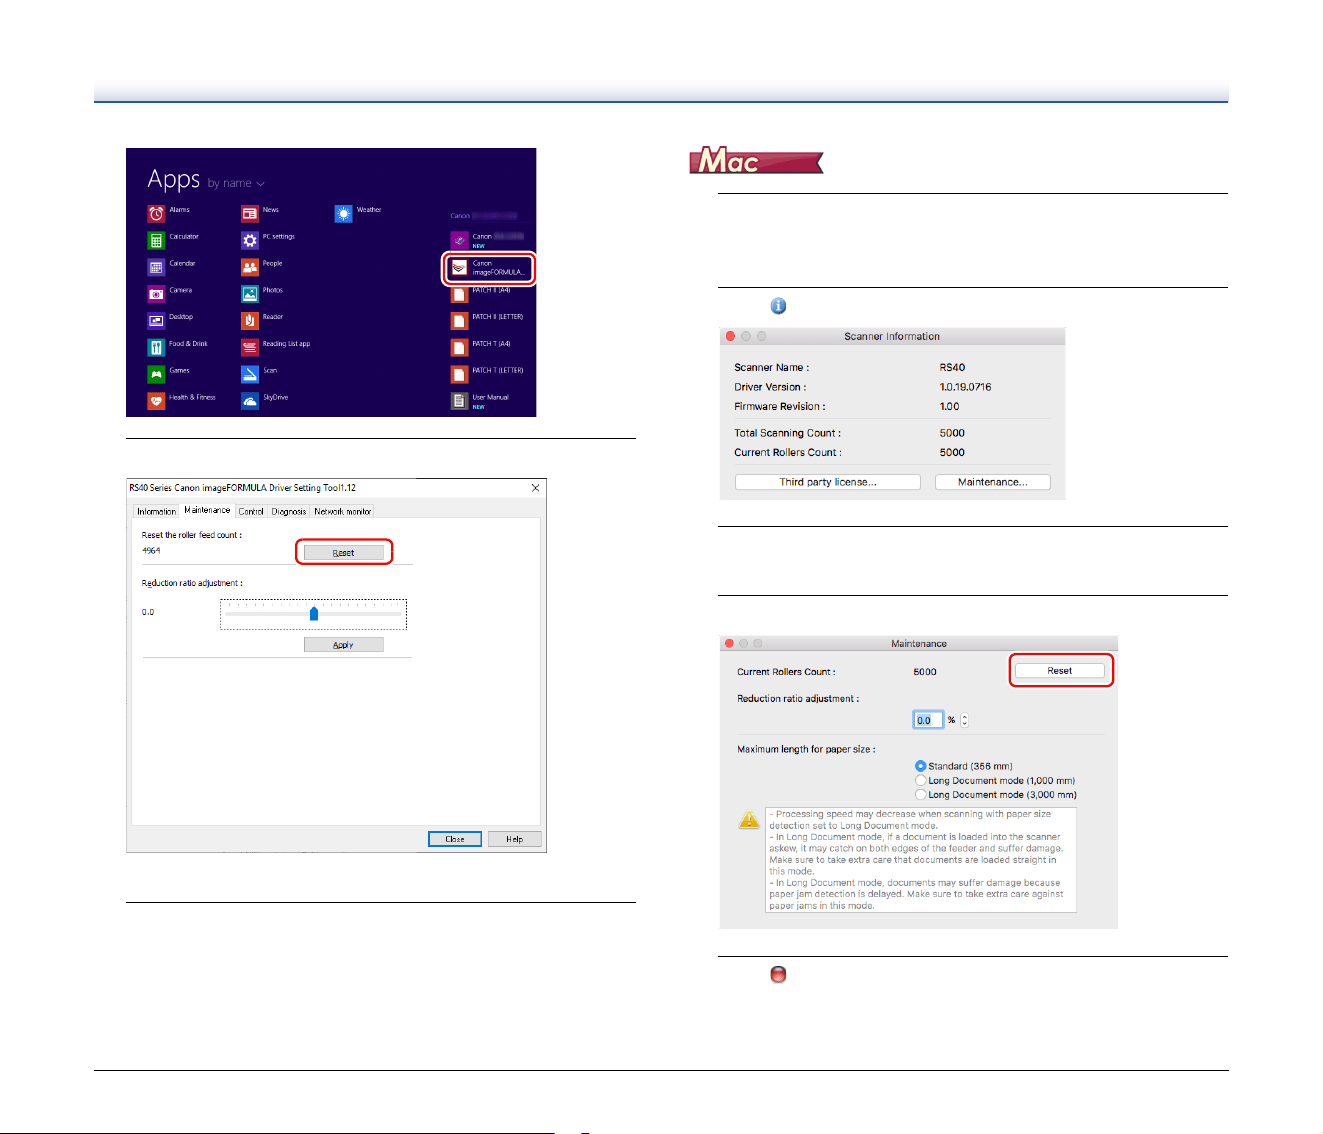The width and height of the screenshot is (1323, 1134).
Task: Click the blue information icon
Action: [x=778, y=306]
